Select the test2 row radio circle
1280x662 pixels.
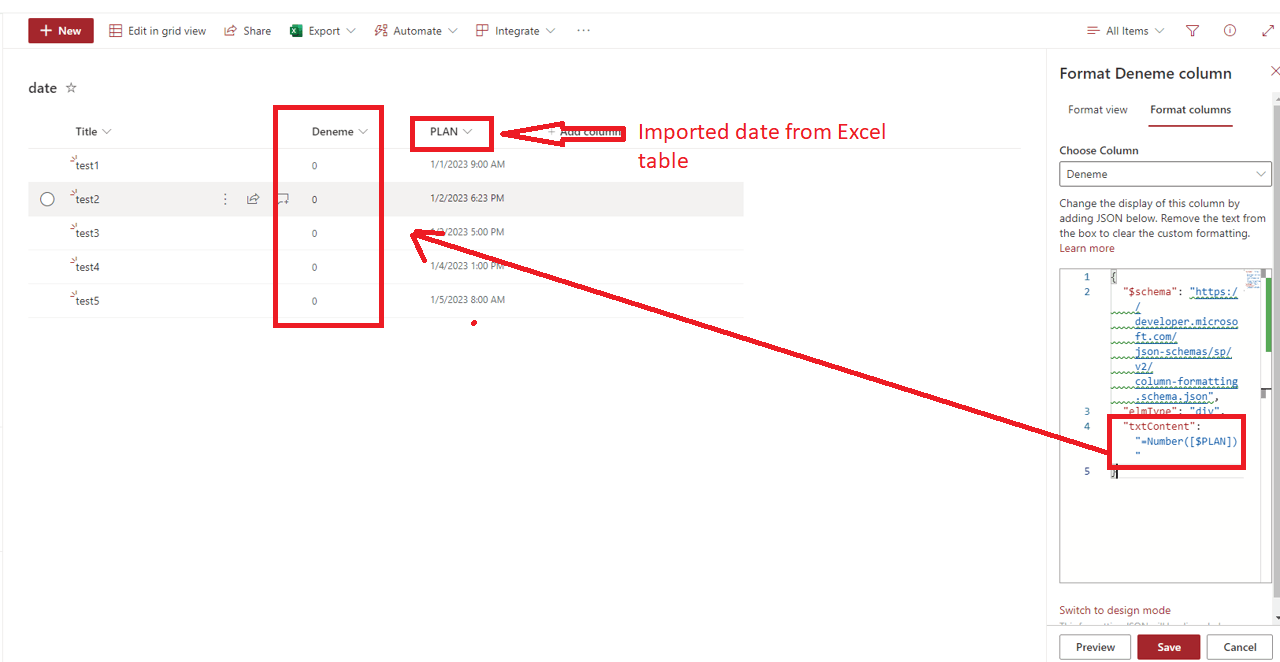(47, 199)
